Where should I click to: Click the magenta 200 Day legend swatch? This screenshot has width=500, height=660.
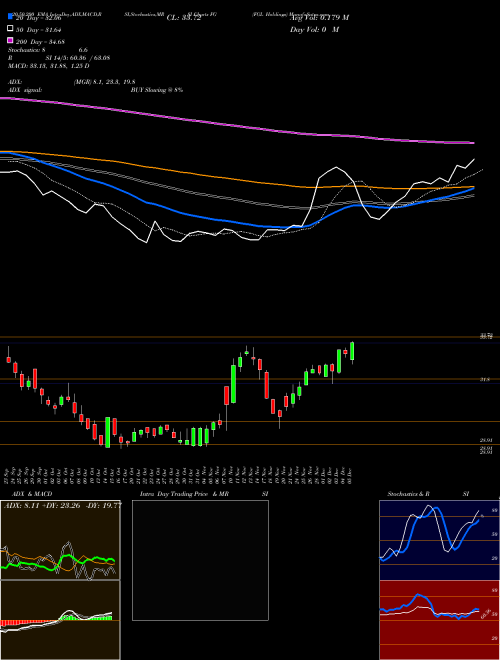click(x=10, y=41)
